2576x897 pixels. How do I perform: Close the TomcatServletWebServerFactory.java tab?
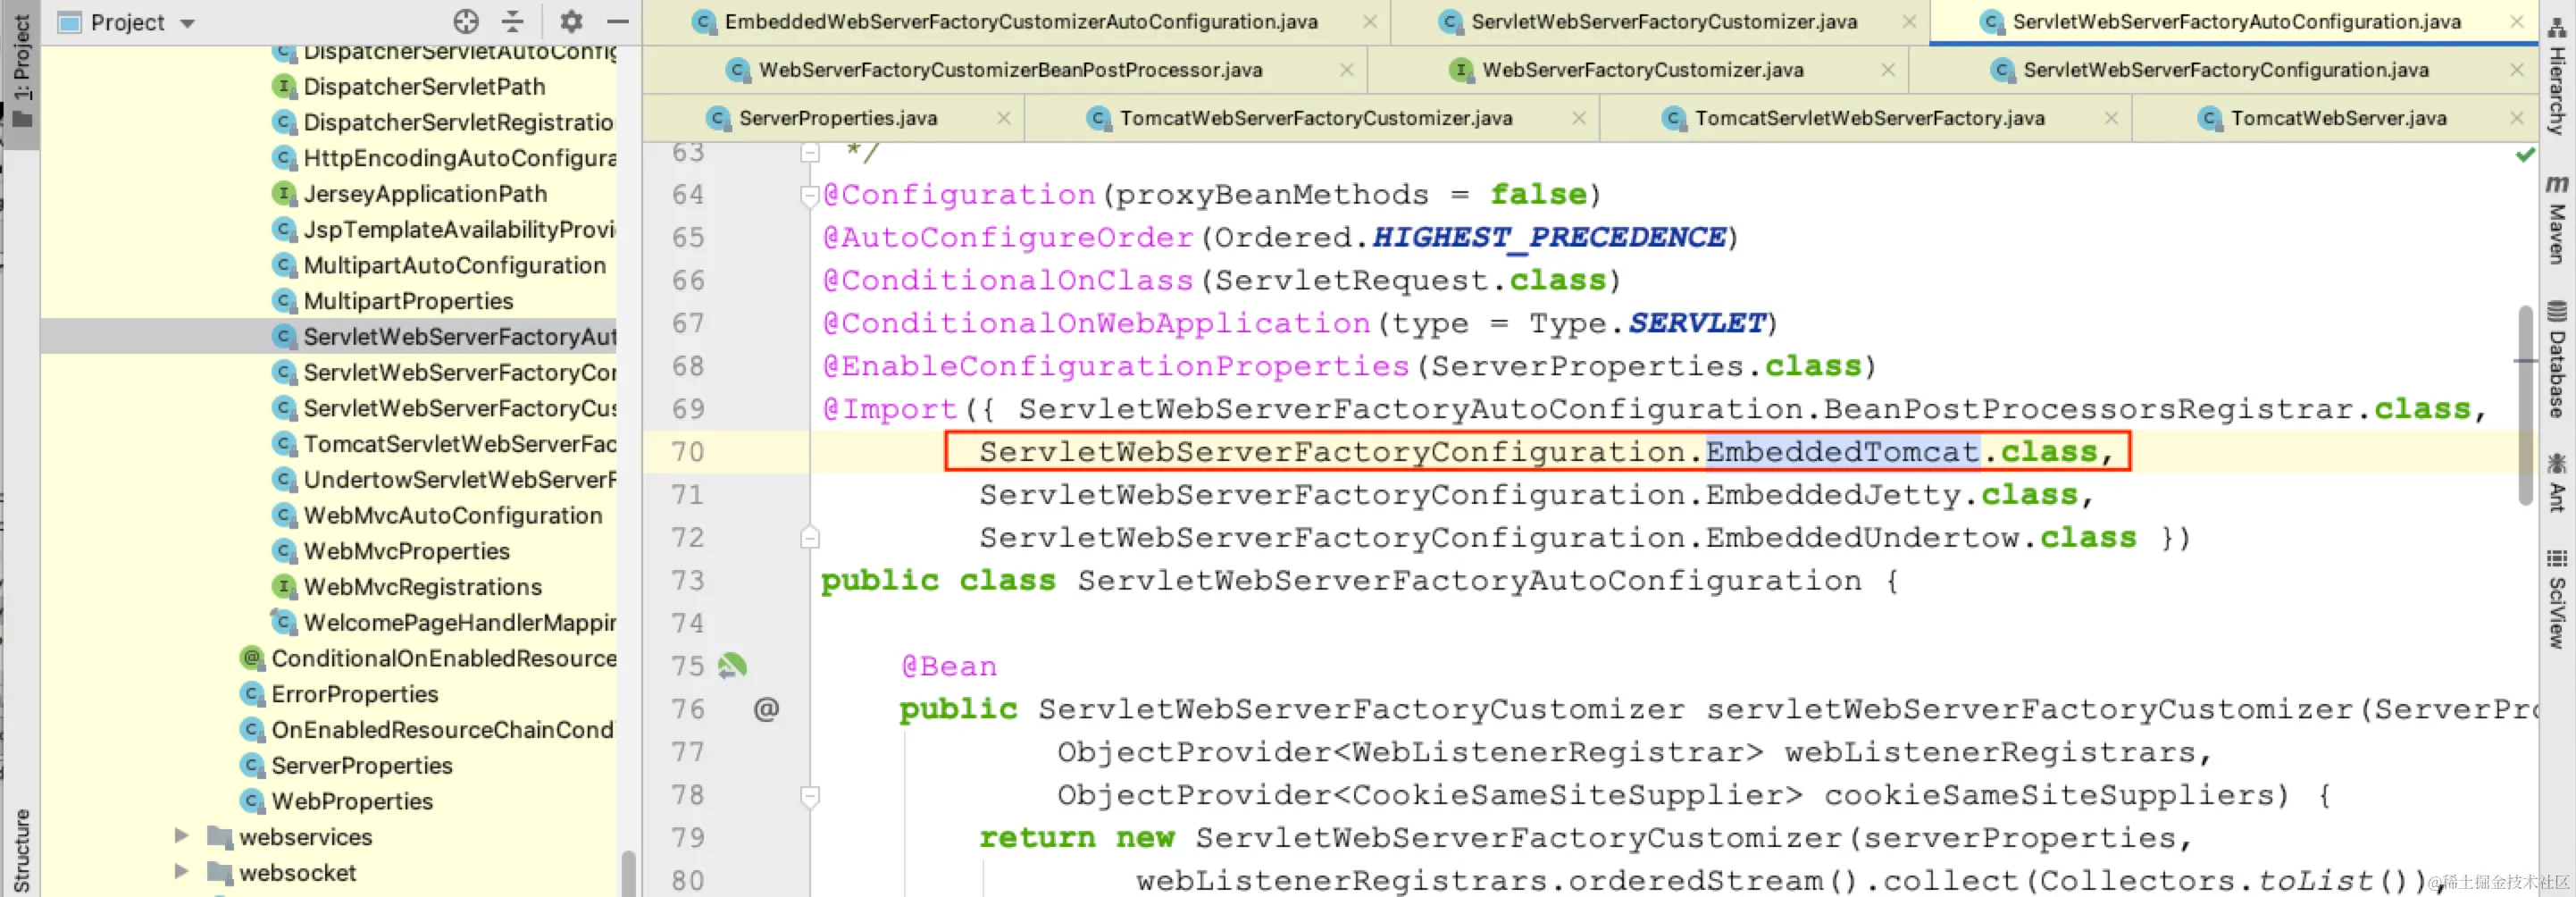coord(2111,118)
